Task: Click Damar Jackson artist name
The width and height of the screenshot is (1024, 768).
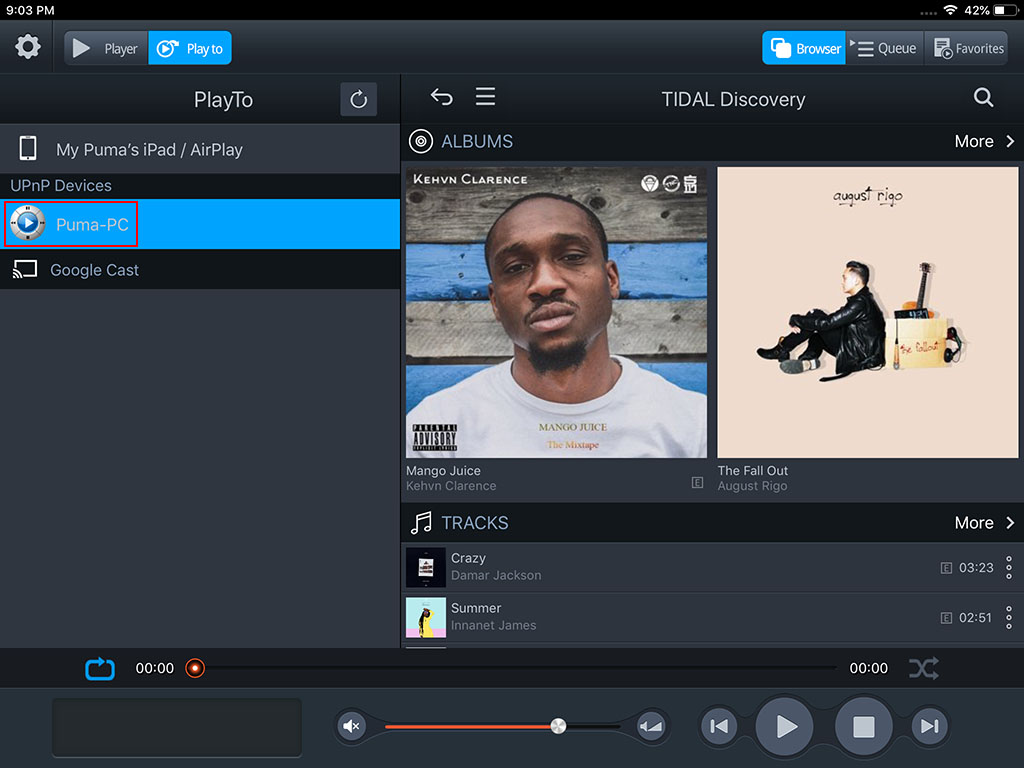Action: click(496, 575)
